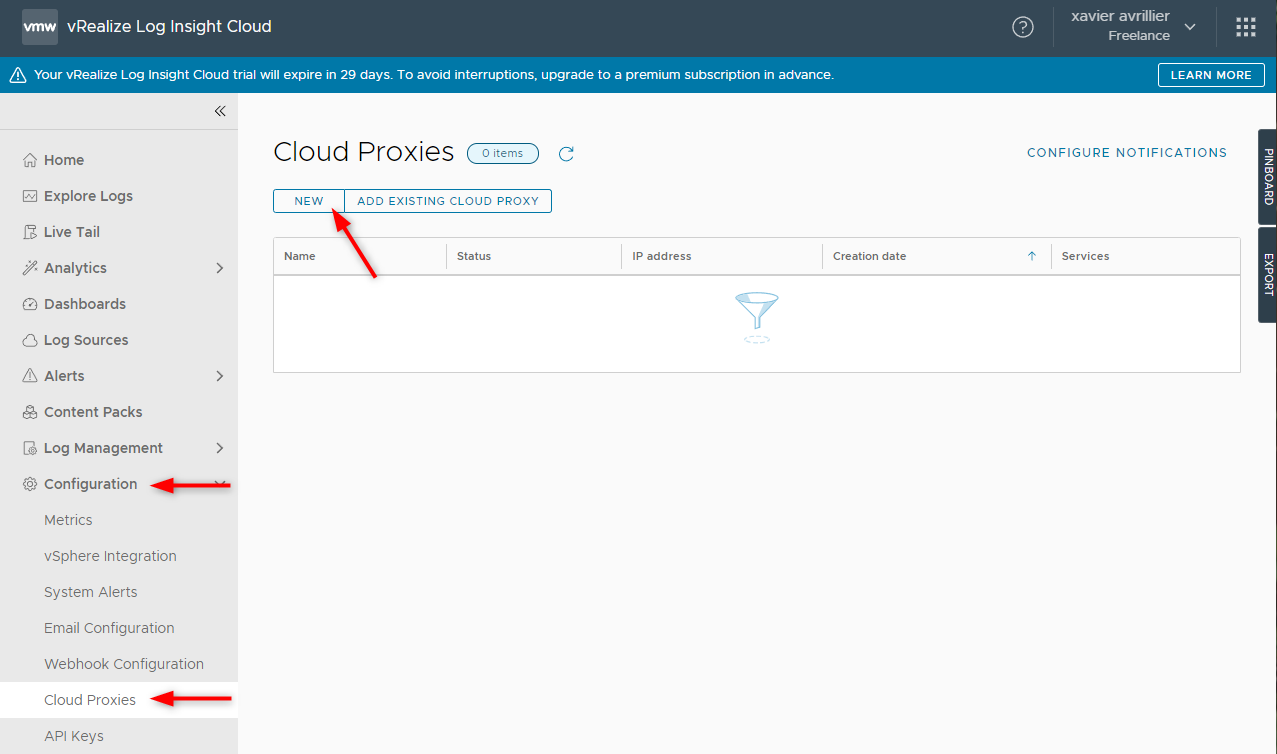Image resolution: width=1277 pixels, height=754 pixels.
Task: Click the Cloud Proxies page heading
Action: click(x=364, y=152)
